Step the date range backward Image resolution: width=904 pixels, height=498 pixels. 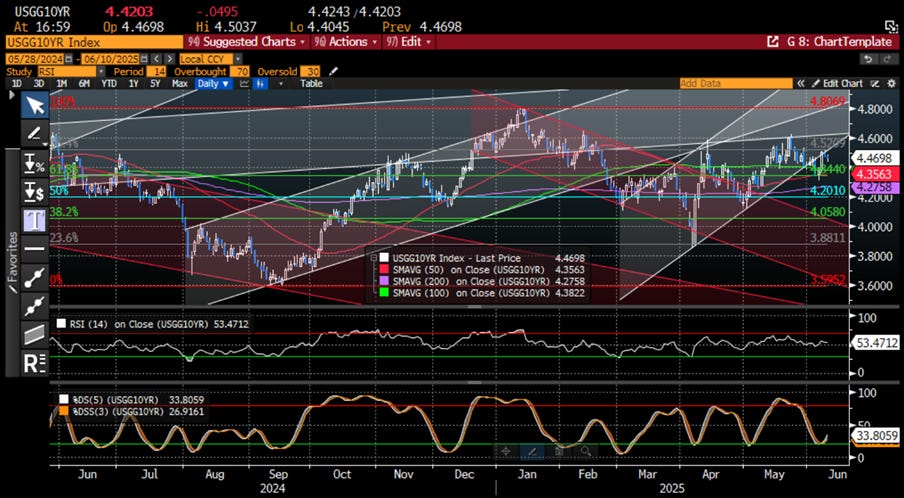click(x=157, y=59)
